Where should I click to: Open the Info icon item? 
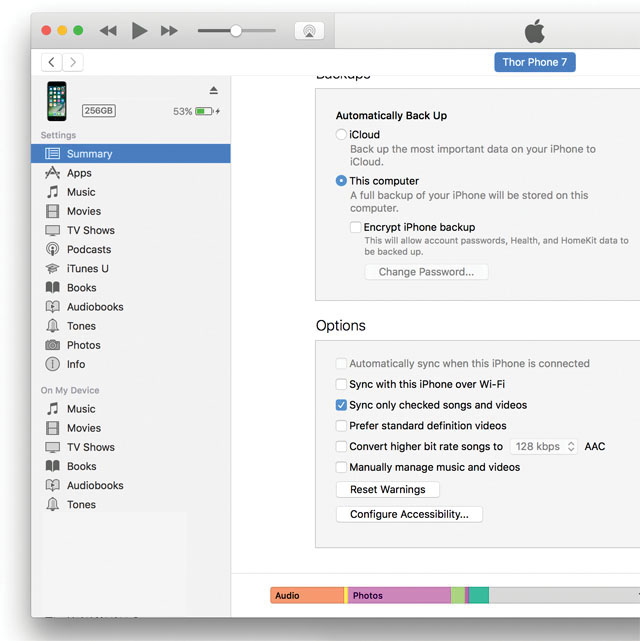coord(52,364)
